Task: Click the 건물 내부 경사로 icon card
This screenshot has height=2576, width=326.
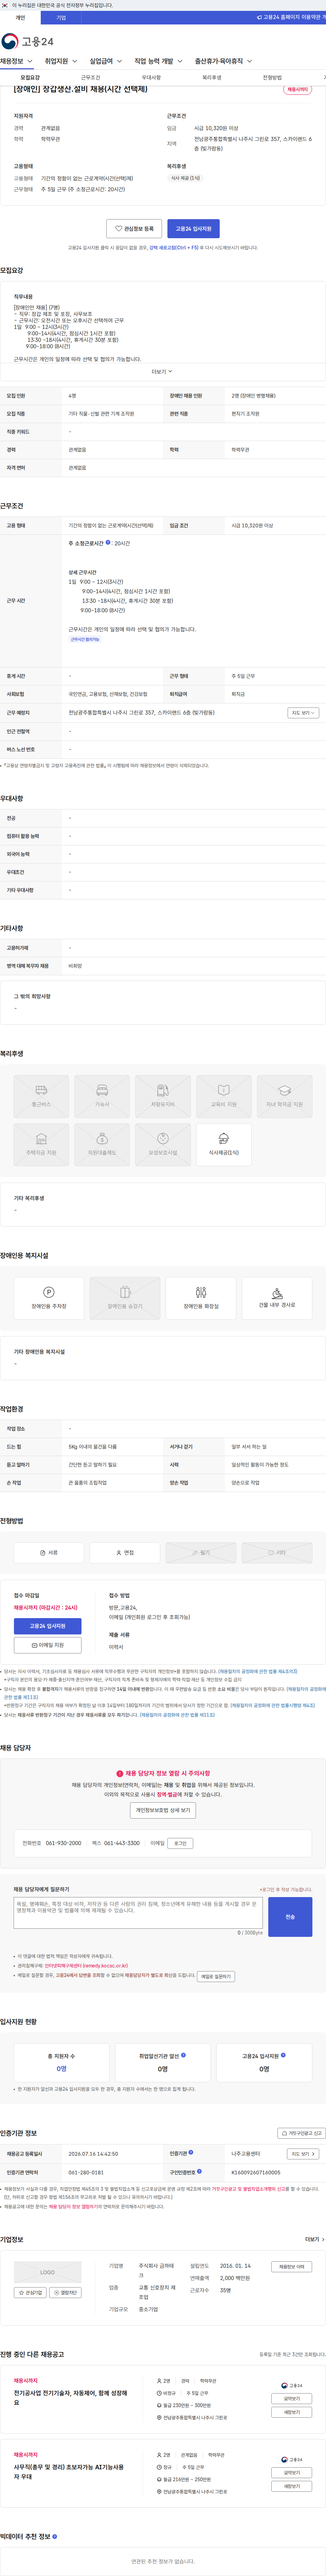Action: pos(277,1298)
